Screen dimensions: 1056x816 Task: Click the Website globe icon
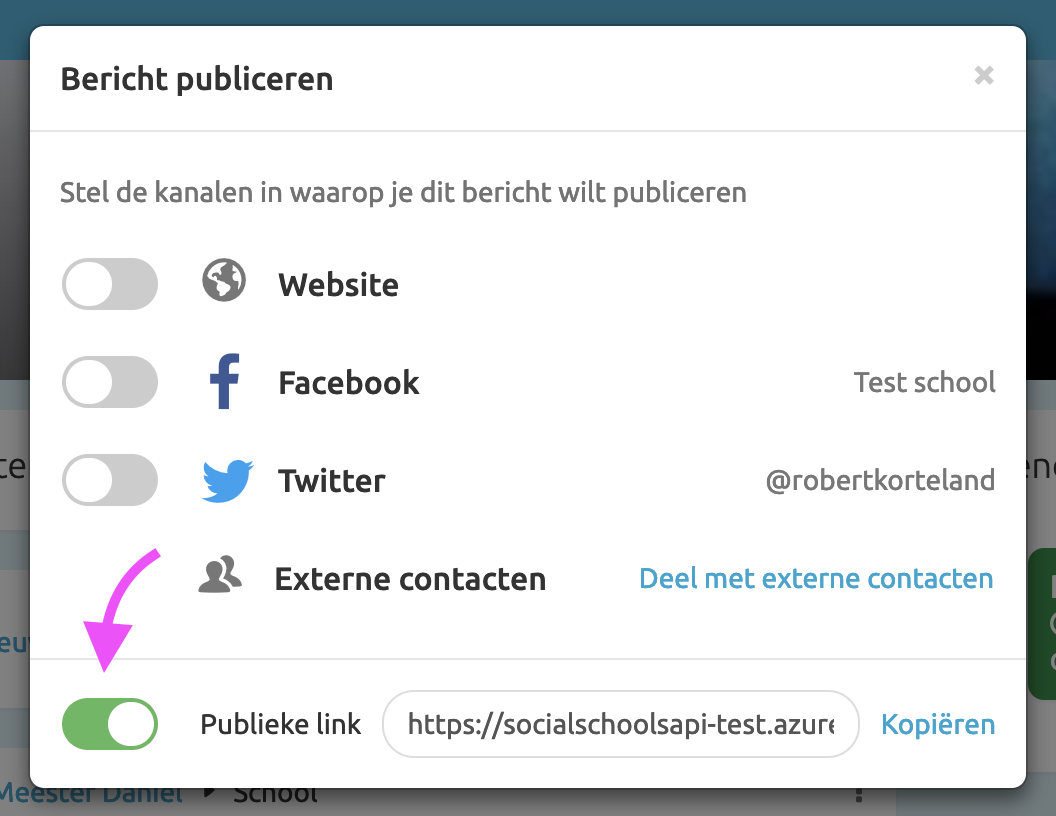pyautogui.click(x=222, y=283)
